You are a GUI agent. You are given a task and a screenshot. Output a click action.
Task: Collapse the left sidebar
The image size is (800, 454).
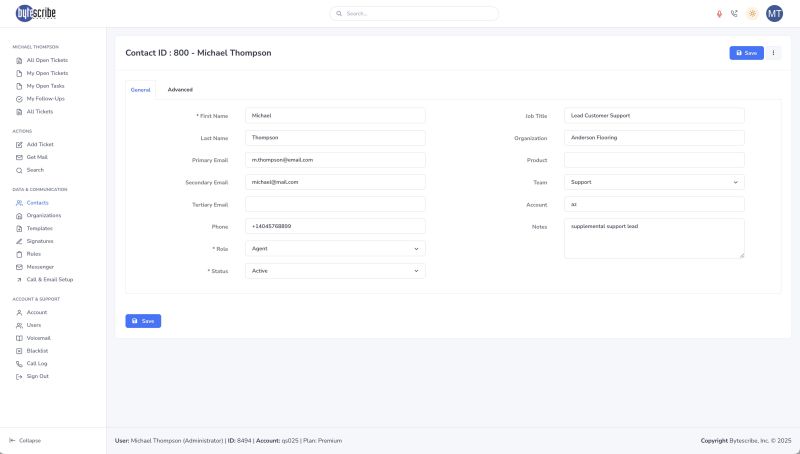pyautogui.click(x=25, y=440)
